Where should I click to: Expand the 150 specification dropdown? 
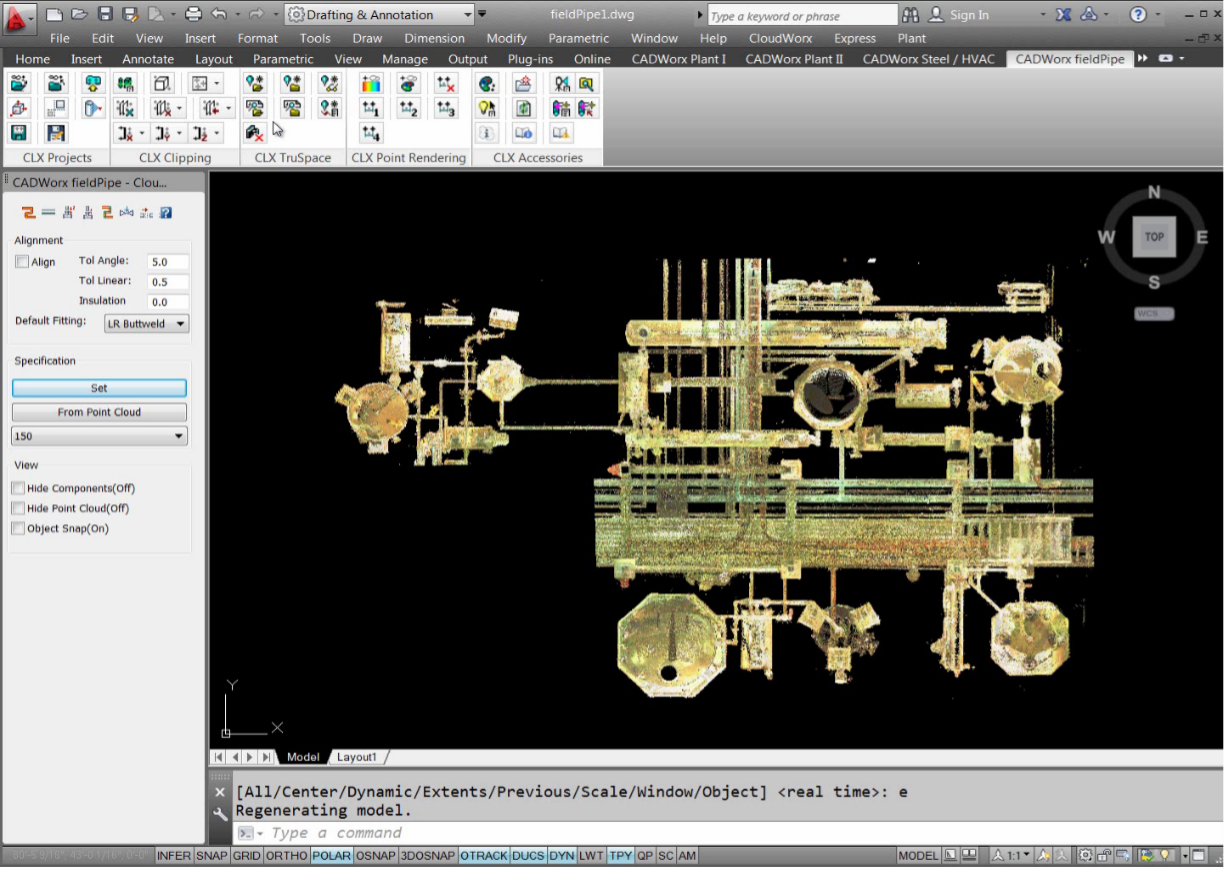click(x=99, y=436)
